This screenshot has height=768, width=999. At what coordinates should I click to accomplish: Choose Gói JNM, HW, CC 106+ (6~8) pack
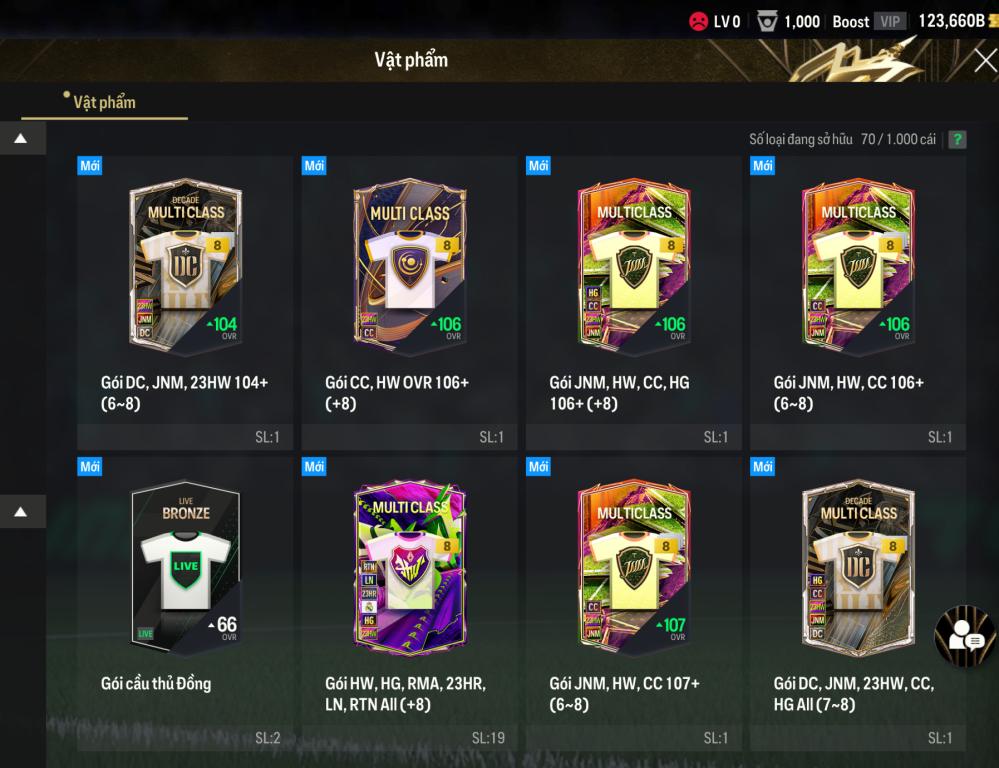(x=858, y=303)
